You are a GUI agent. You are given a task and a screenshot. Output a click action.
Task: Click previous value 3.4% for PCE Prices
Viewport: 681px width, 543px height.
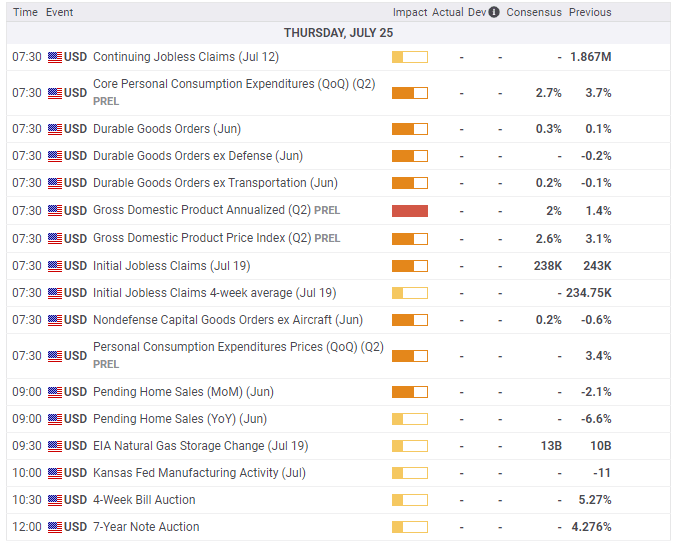[598, 356]
